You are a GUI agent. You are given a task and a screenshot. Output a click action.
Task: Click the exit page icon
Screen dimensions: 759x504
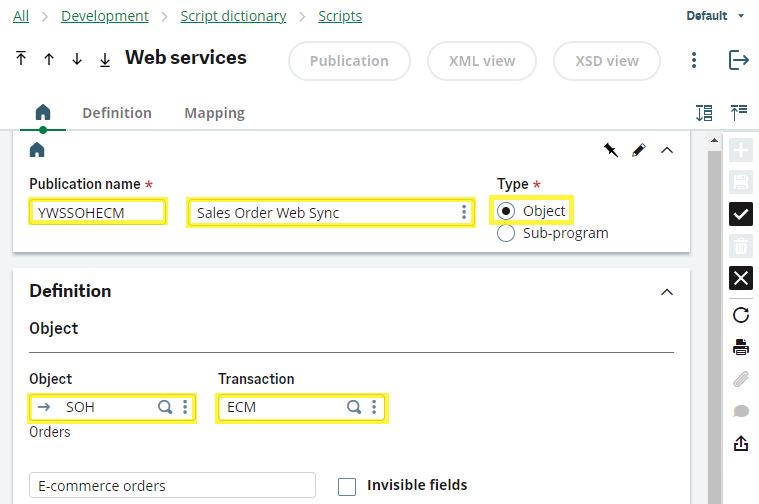point(739,60)
